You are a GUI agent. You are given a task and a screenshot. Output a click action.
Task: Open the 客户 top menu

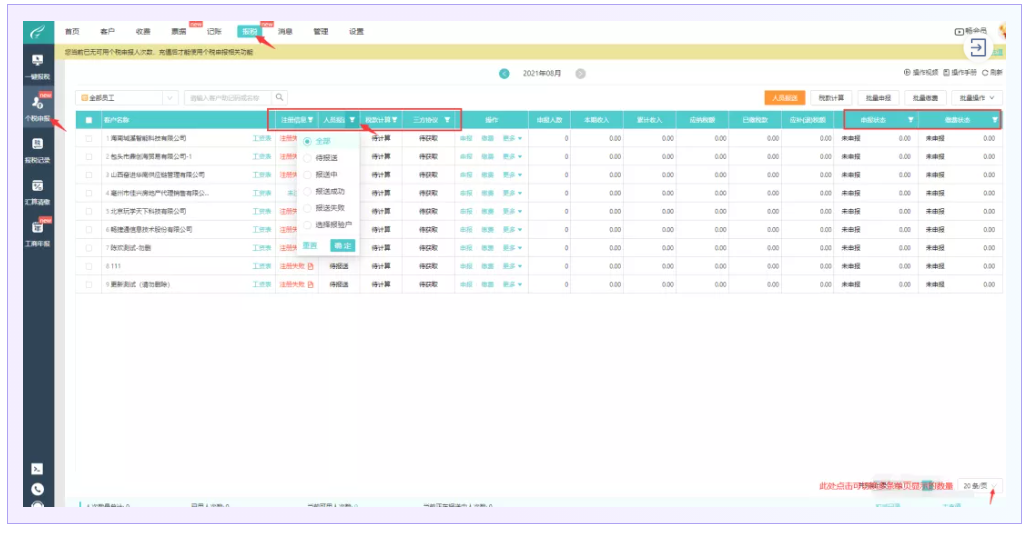(x=107, y=32)
